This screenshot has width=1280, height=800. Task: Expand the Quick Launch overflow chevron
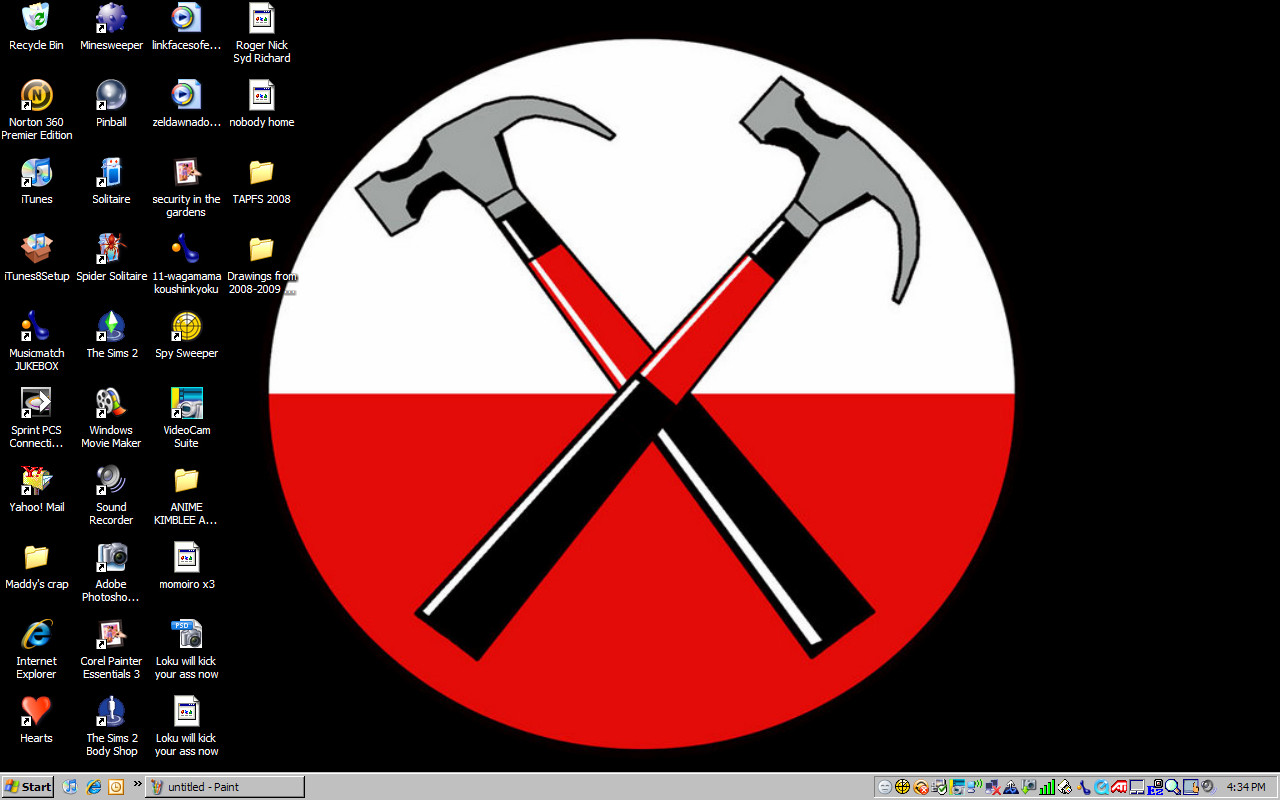[x=137, y=784]
